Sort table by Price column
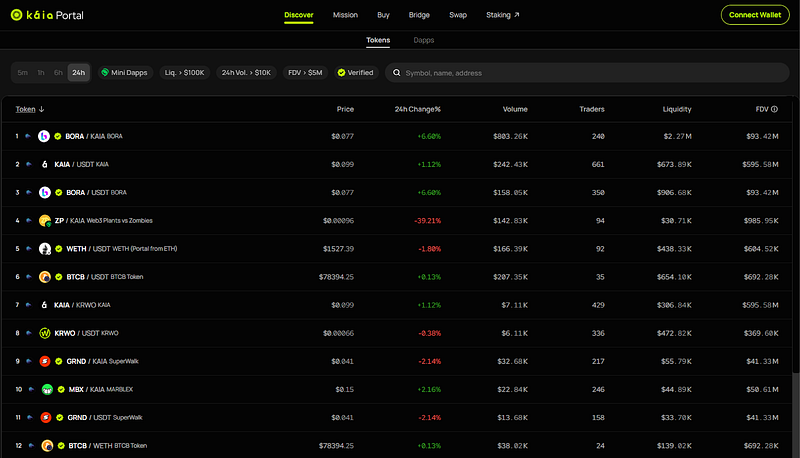The width and height of the screenshot is (800, 458). tap(345, 109)
